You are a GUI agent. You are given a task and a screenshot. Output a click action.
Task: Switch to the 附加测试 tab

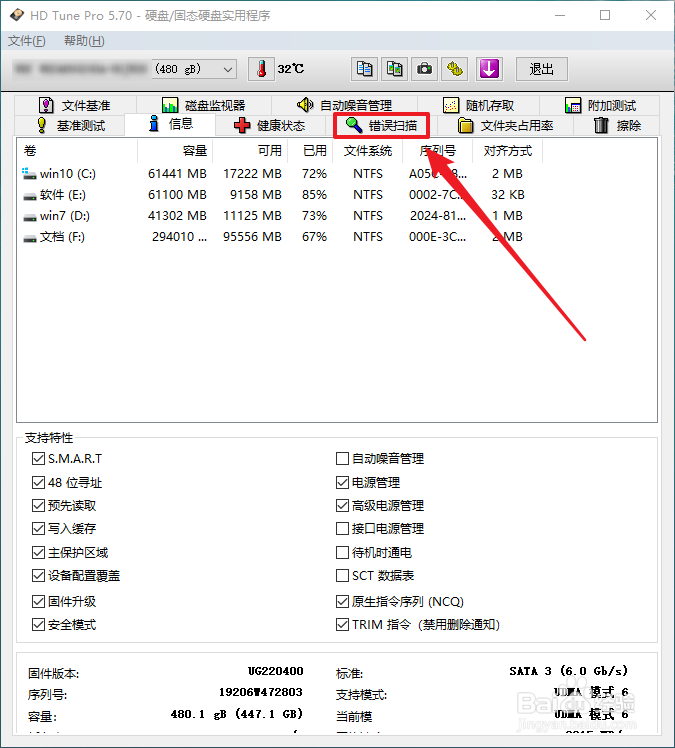(x=600, y=105)
